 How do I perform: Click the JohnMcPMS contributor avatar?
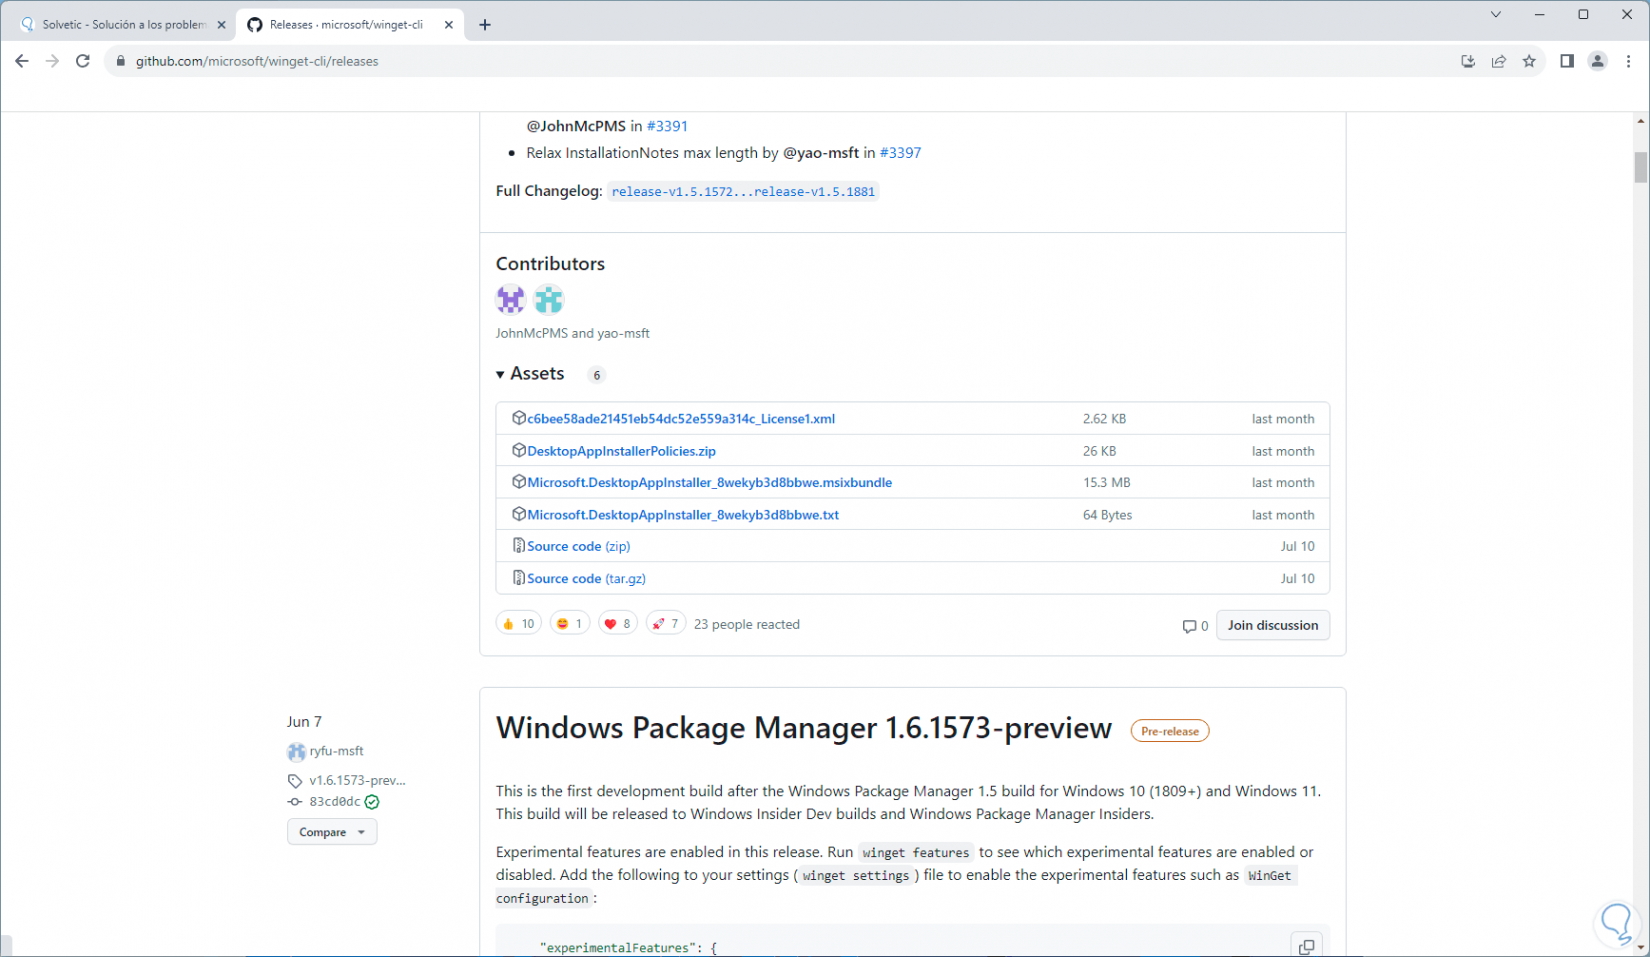[511, 299]
